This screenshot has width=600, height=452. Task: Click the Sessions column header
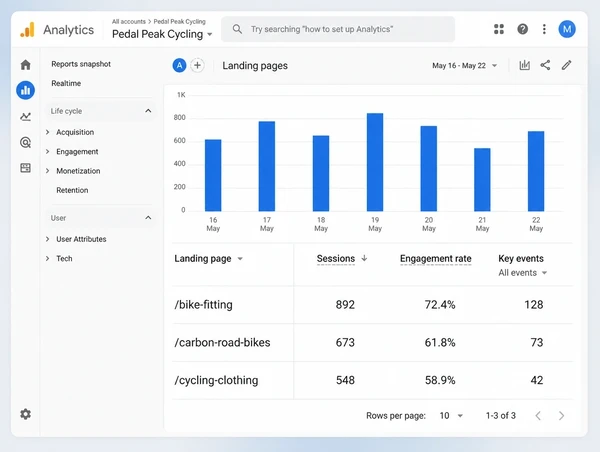click(x=336, y=258)
